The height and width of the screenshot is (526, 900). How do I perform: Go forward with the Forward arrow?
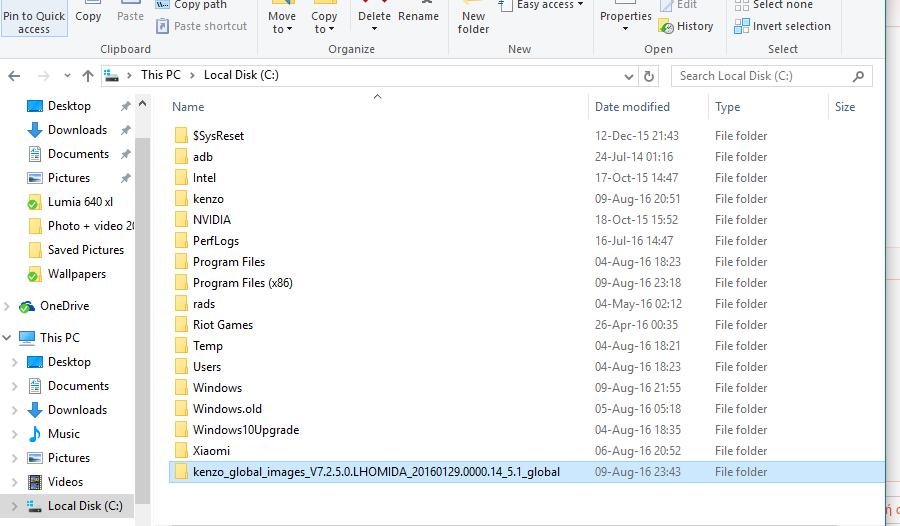click(x=43, y=76)
